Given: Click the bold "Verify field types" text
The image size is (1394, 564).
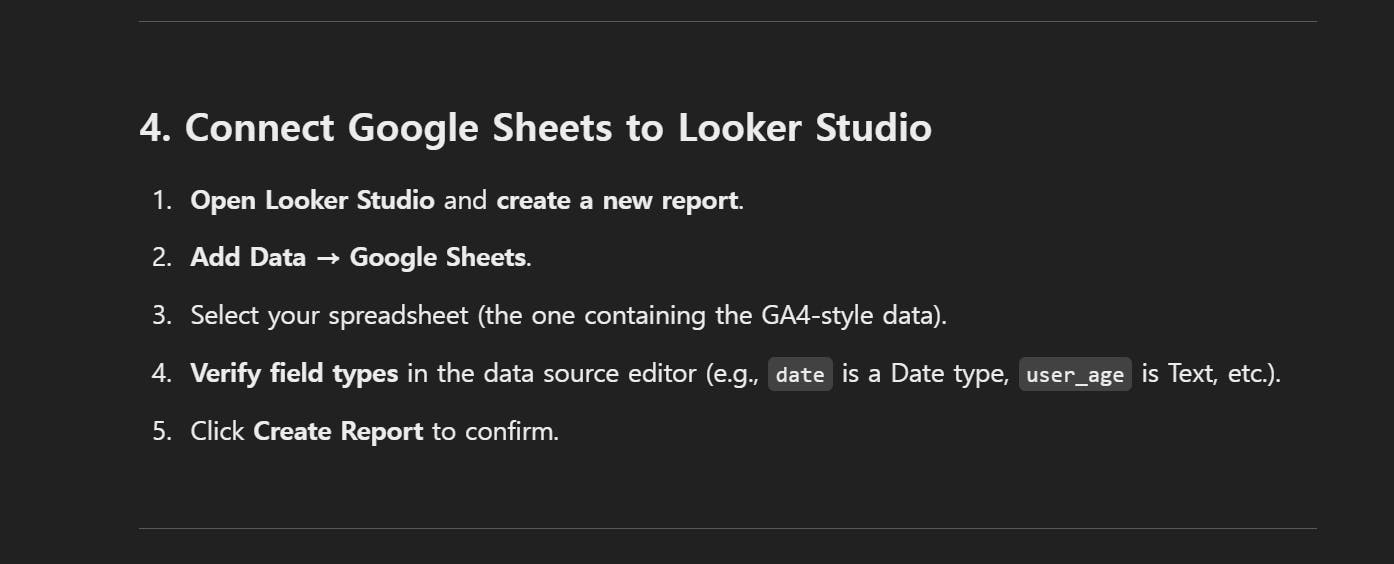Looking at the screenshot, I should coord(294,373).
